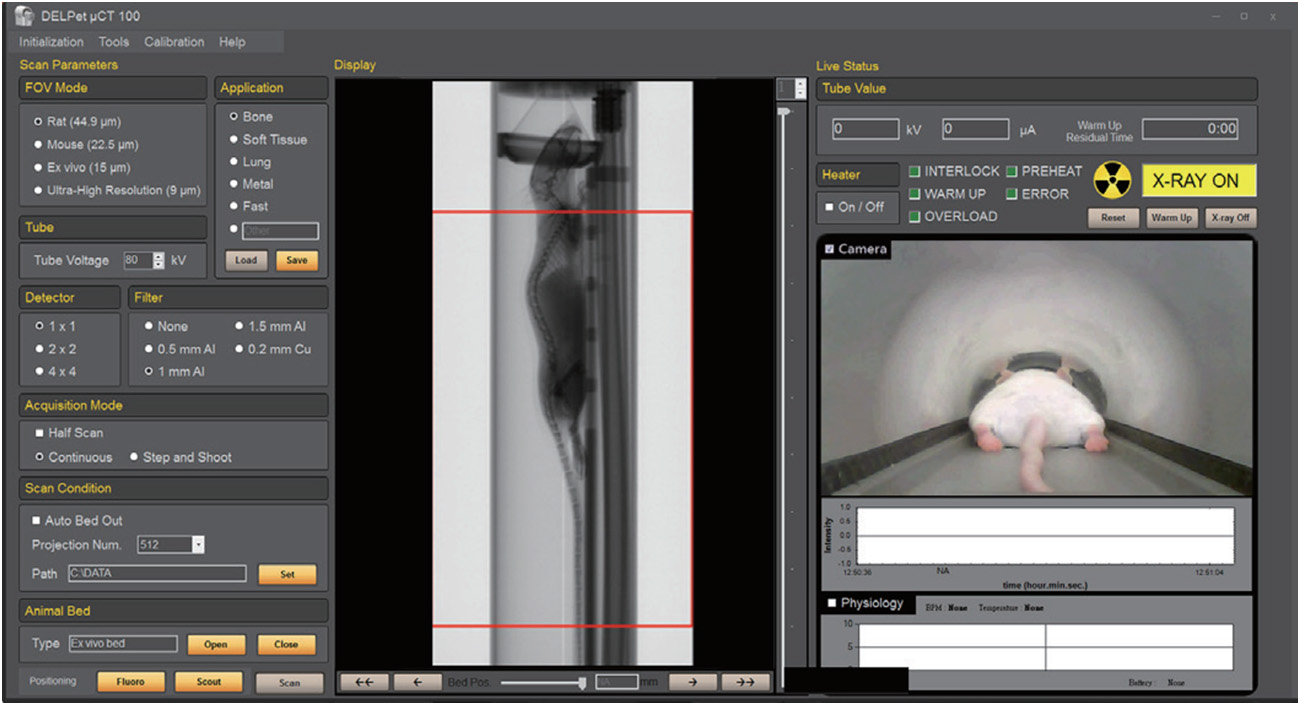Adjust Tube Voltage using the spinner arrows

coord(158,260)
